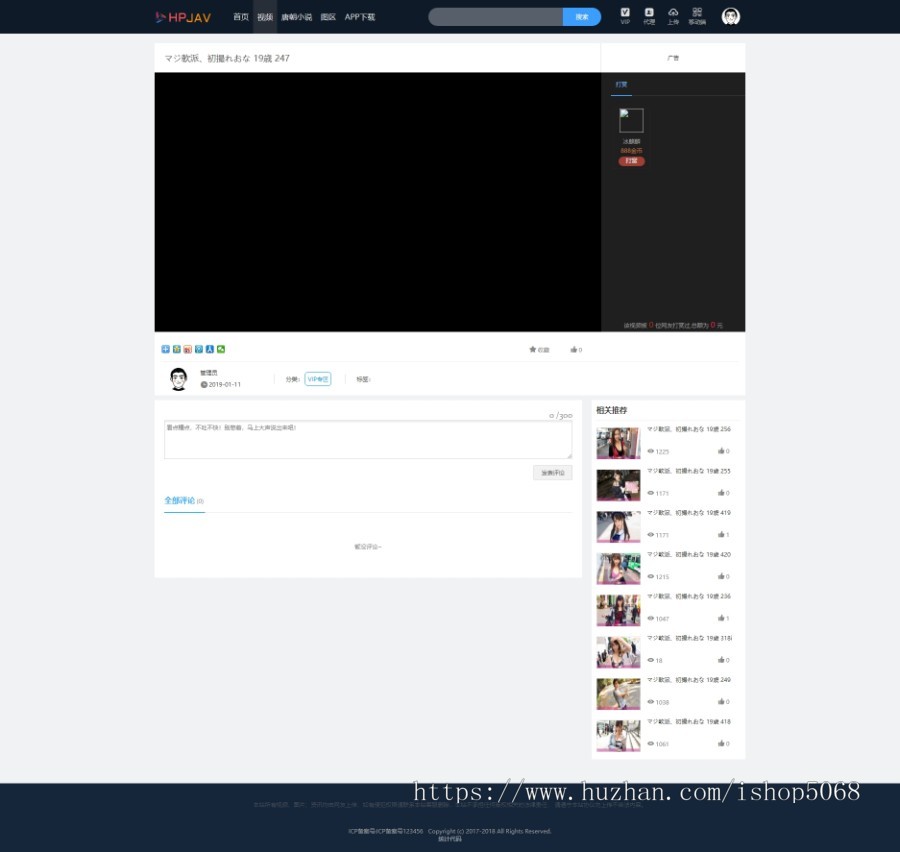Open recommended title link ending 256
The height and width of the screenshot is (852, 900).
tap(689, 429)
